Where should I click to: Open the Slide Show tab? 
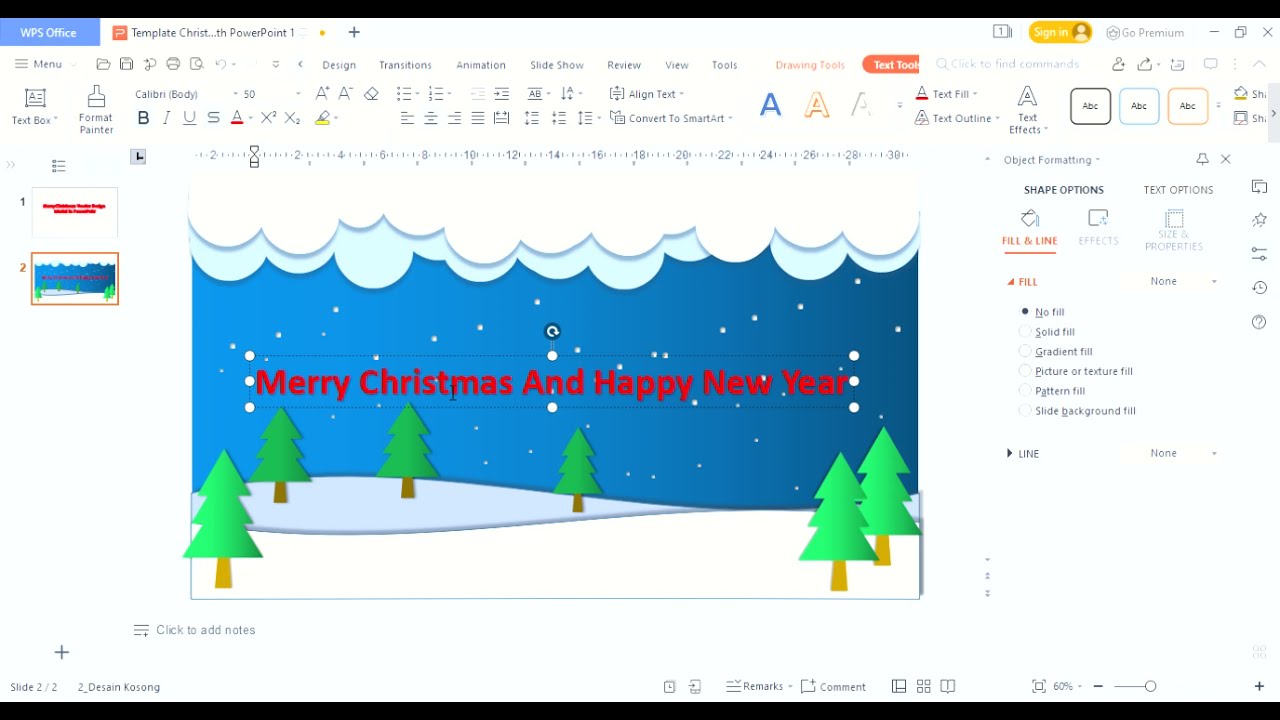[x=557, y=65]
